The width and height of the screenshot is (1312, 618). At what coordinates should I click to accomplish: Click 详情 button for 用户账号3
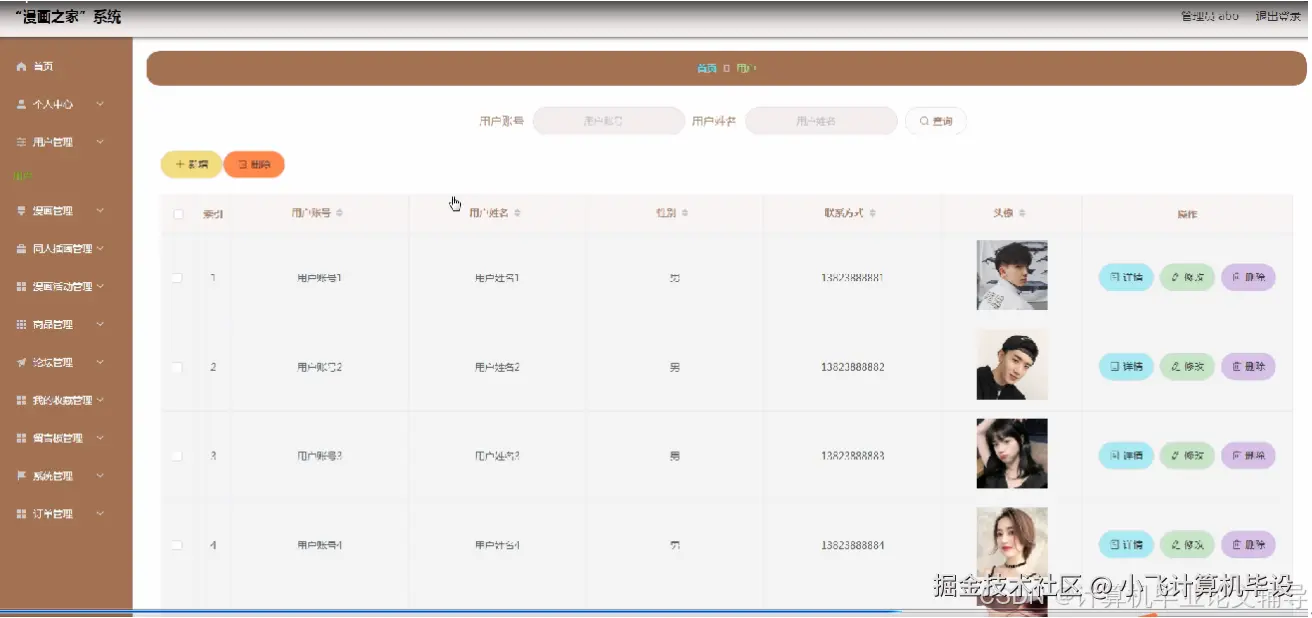pyautogui.click(x=1126, y=456)
